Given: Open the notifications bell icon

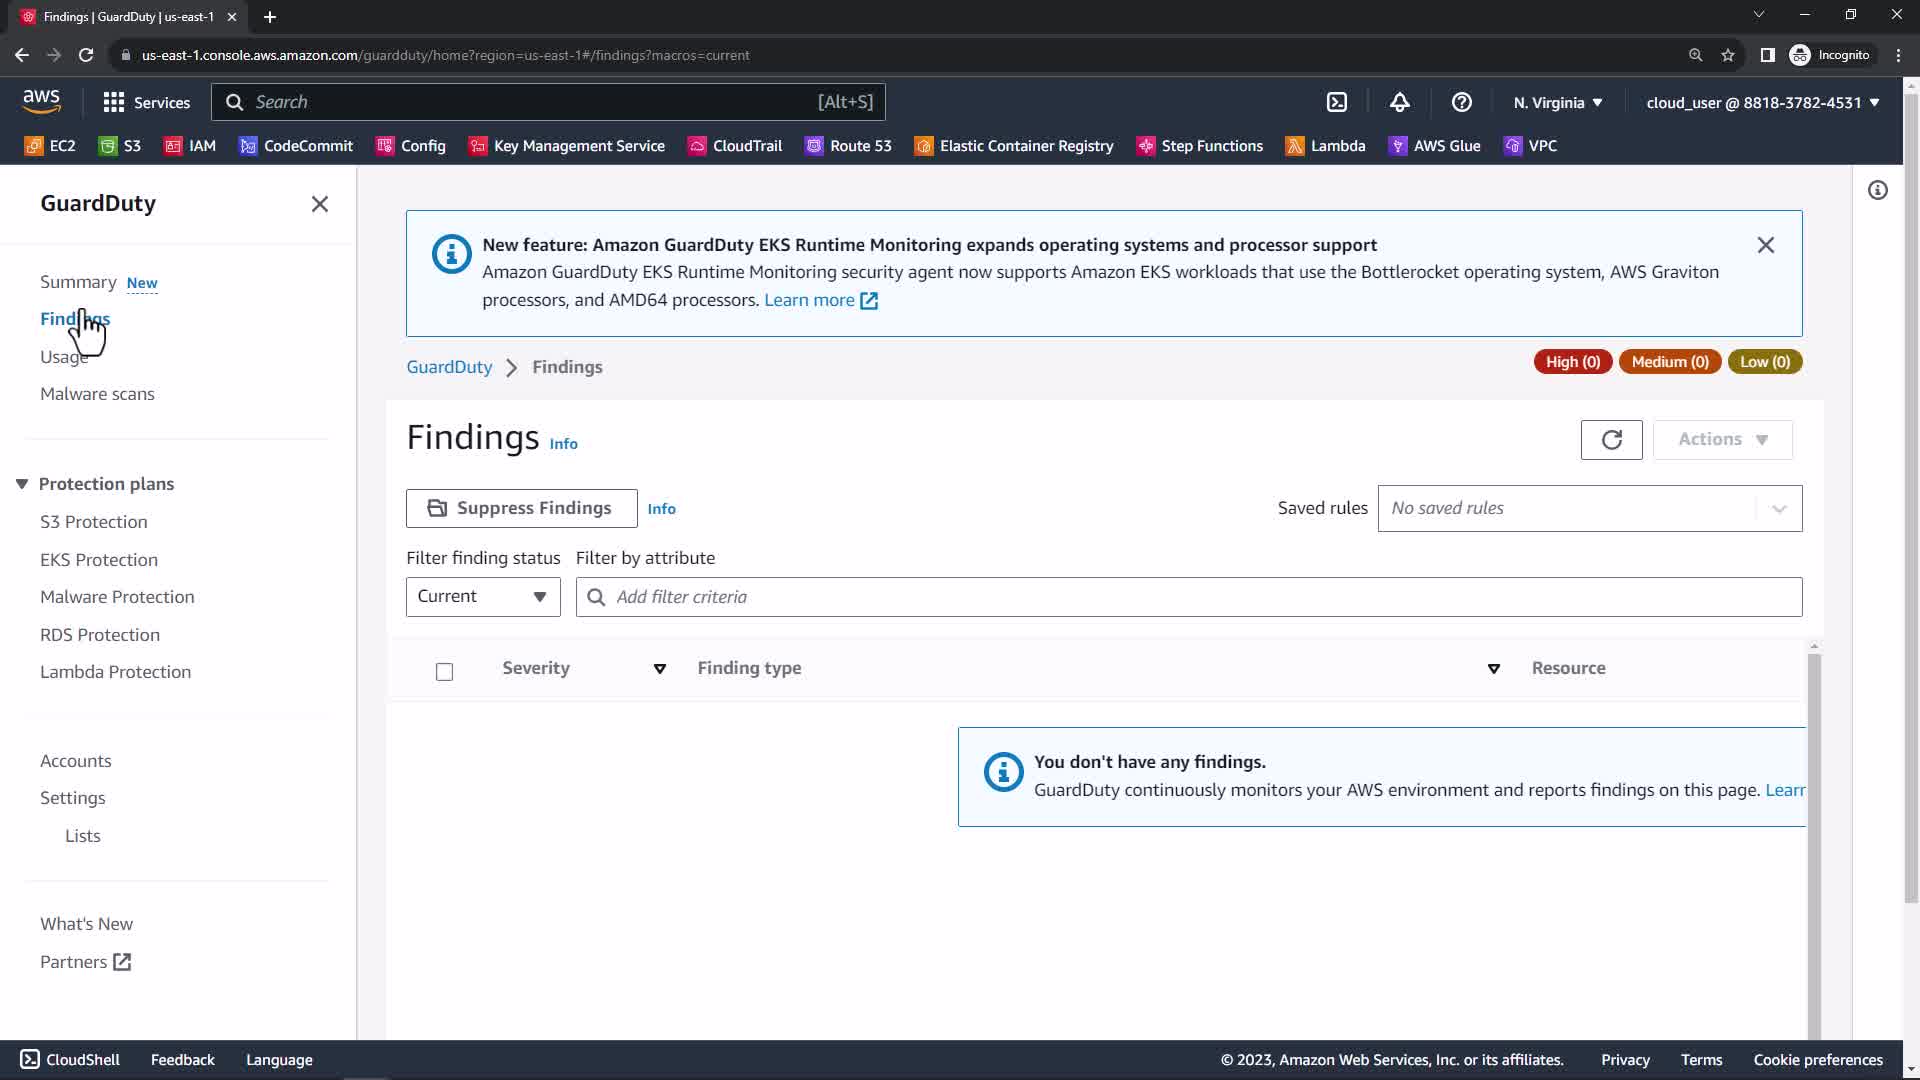Looking at the screenshot, I should pos(1399,102).
